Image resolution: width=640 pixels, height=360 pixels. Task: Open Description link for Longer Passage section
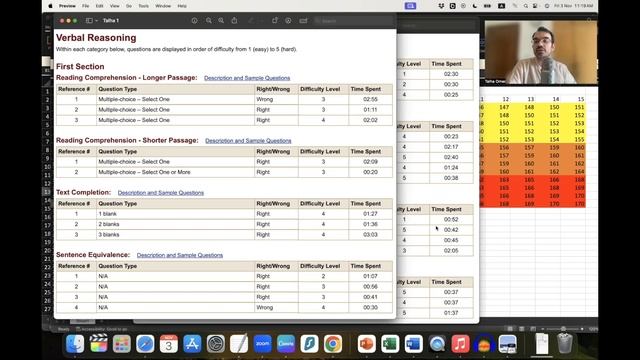247,78
